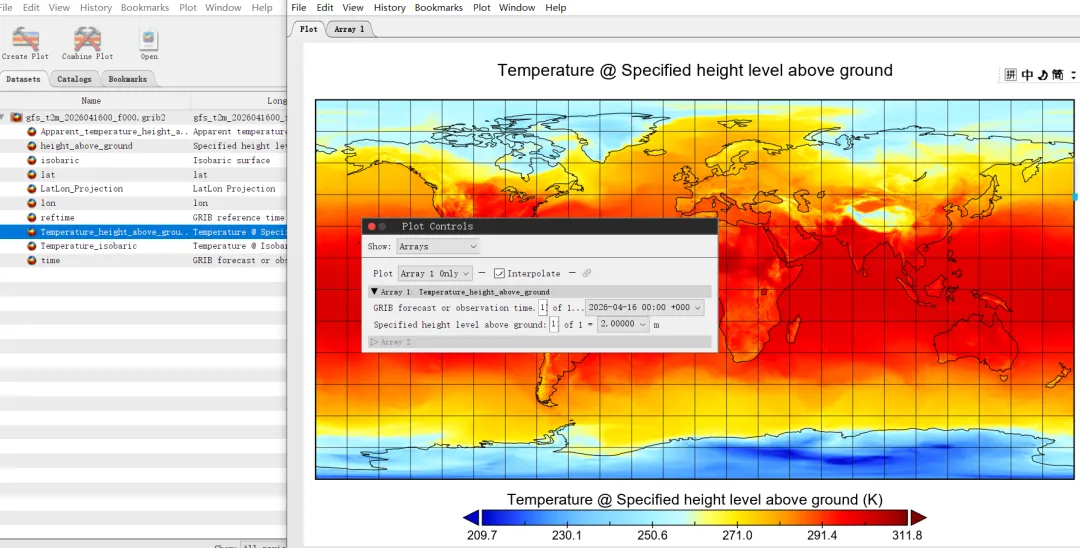Click the Open dataset toolbar icon
Image resolution: width=1080 pixels, height=548 pixels.
pos(149,39)
